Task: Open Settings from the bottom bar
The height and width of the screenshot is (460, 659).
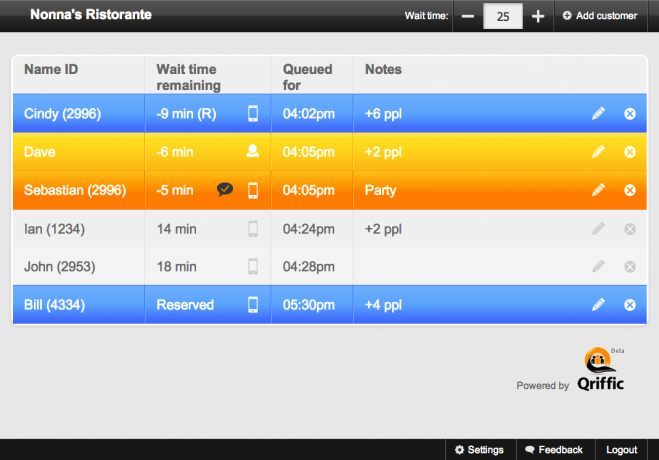Action: point(479,450)
